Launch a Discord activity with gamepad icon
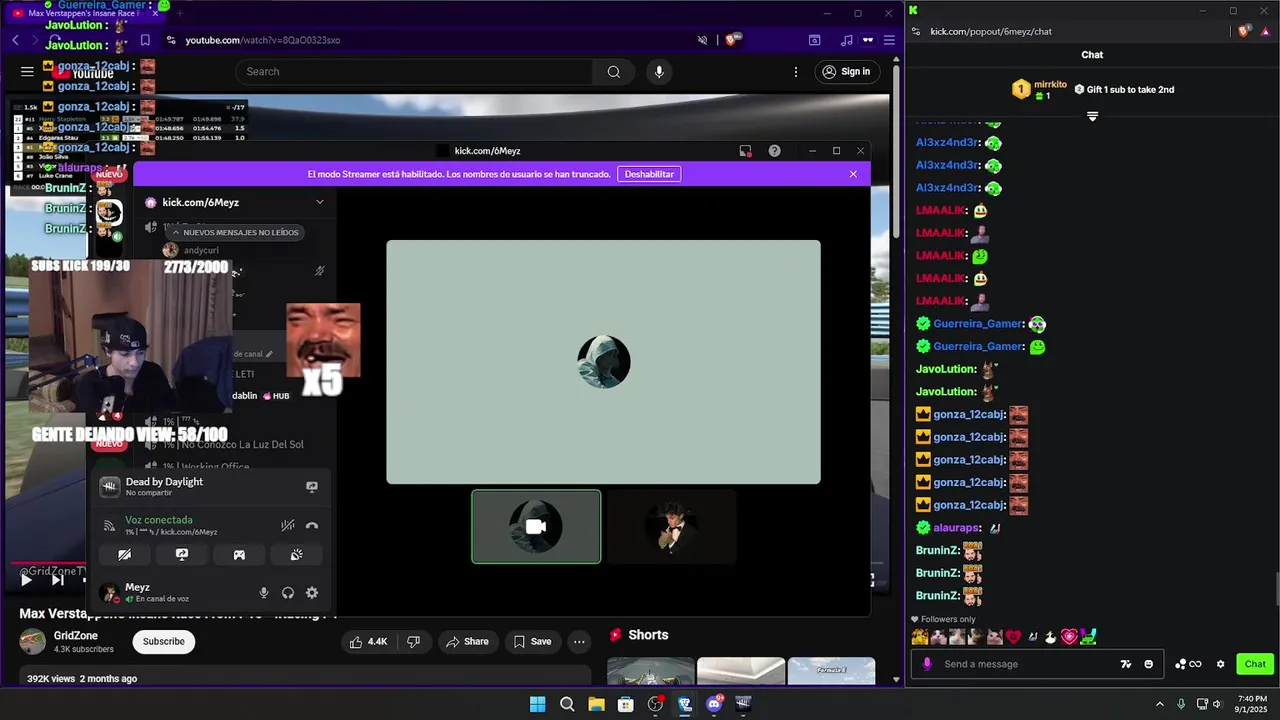Screen dimensions: 1280x720 (239, 554)
